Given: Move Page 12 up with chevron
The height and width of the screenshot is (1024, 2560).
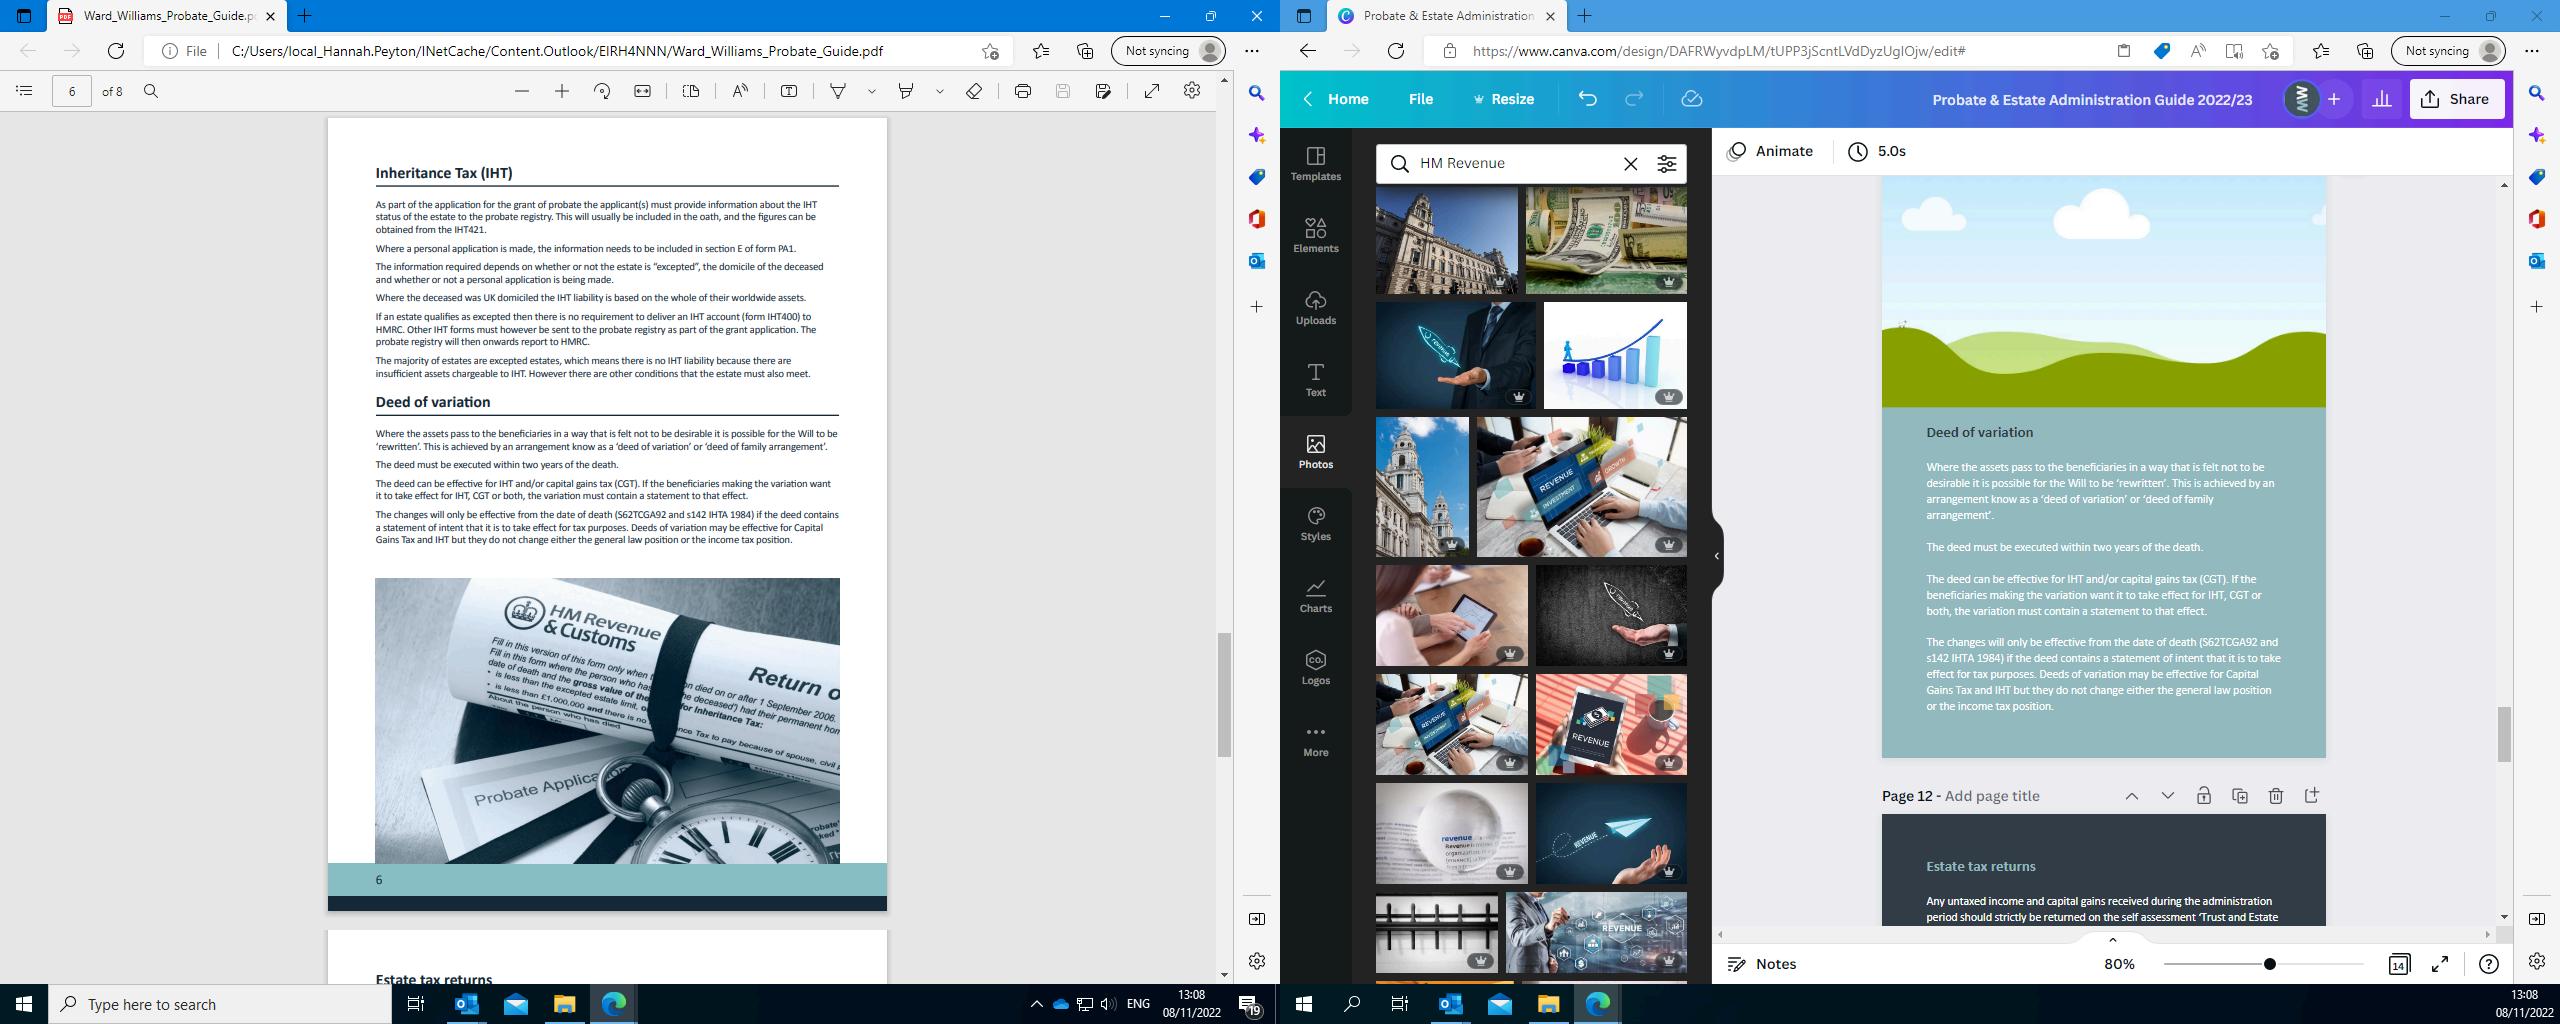Looking at the screenshot, I should click(2132, 796).
